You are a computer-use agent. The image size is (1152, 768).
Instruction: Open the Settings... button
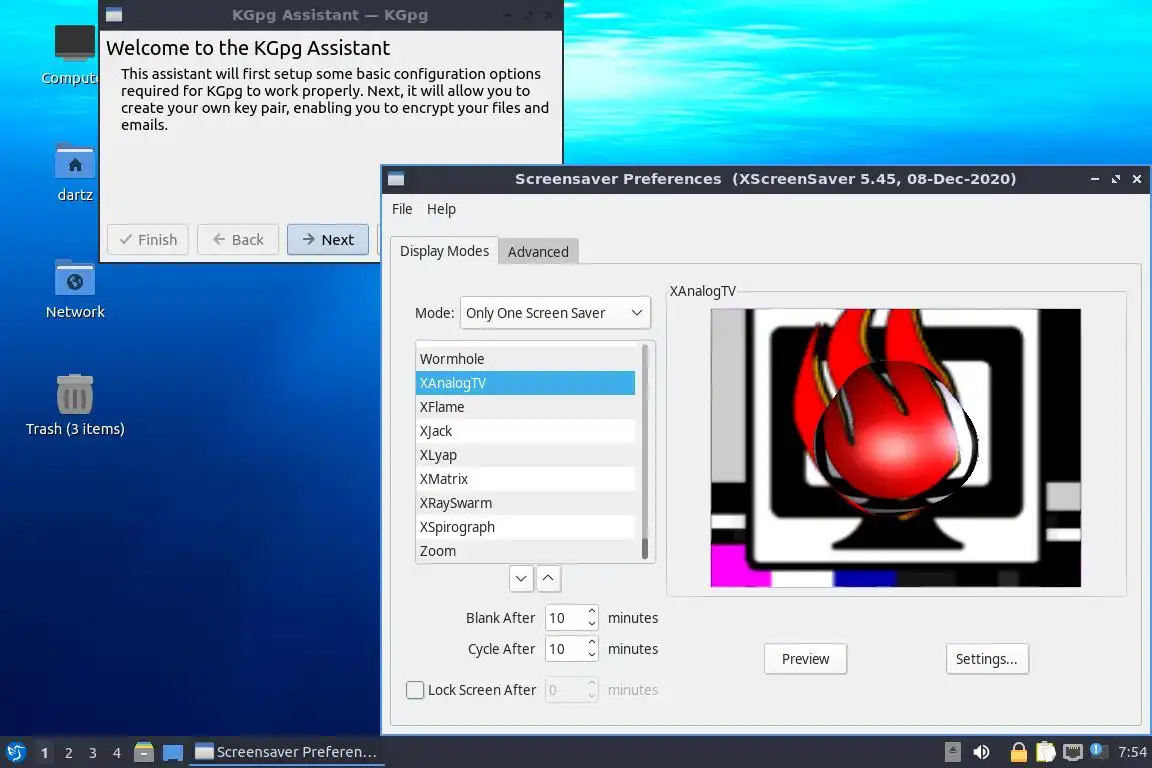click(x=987, y=659)
